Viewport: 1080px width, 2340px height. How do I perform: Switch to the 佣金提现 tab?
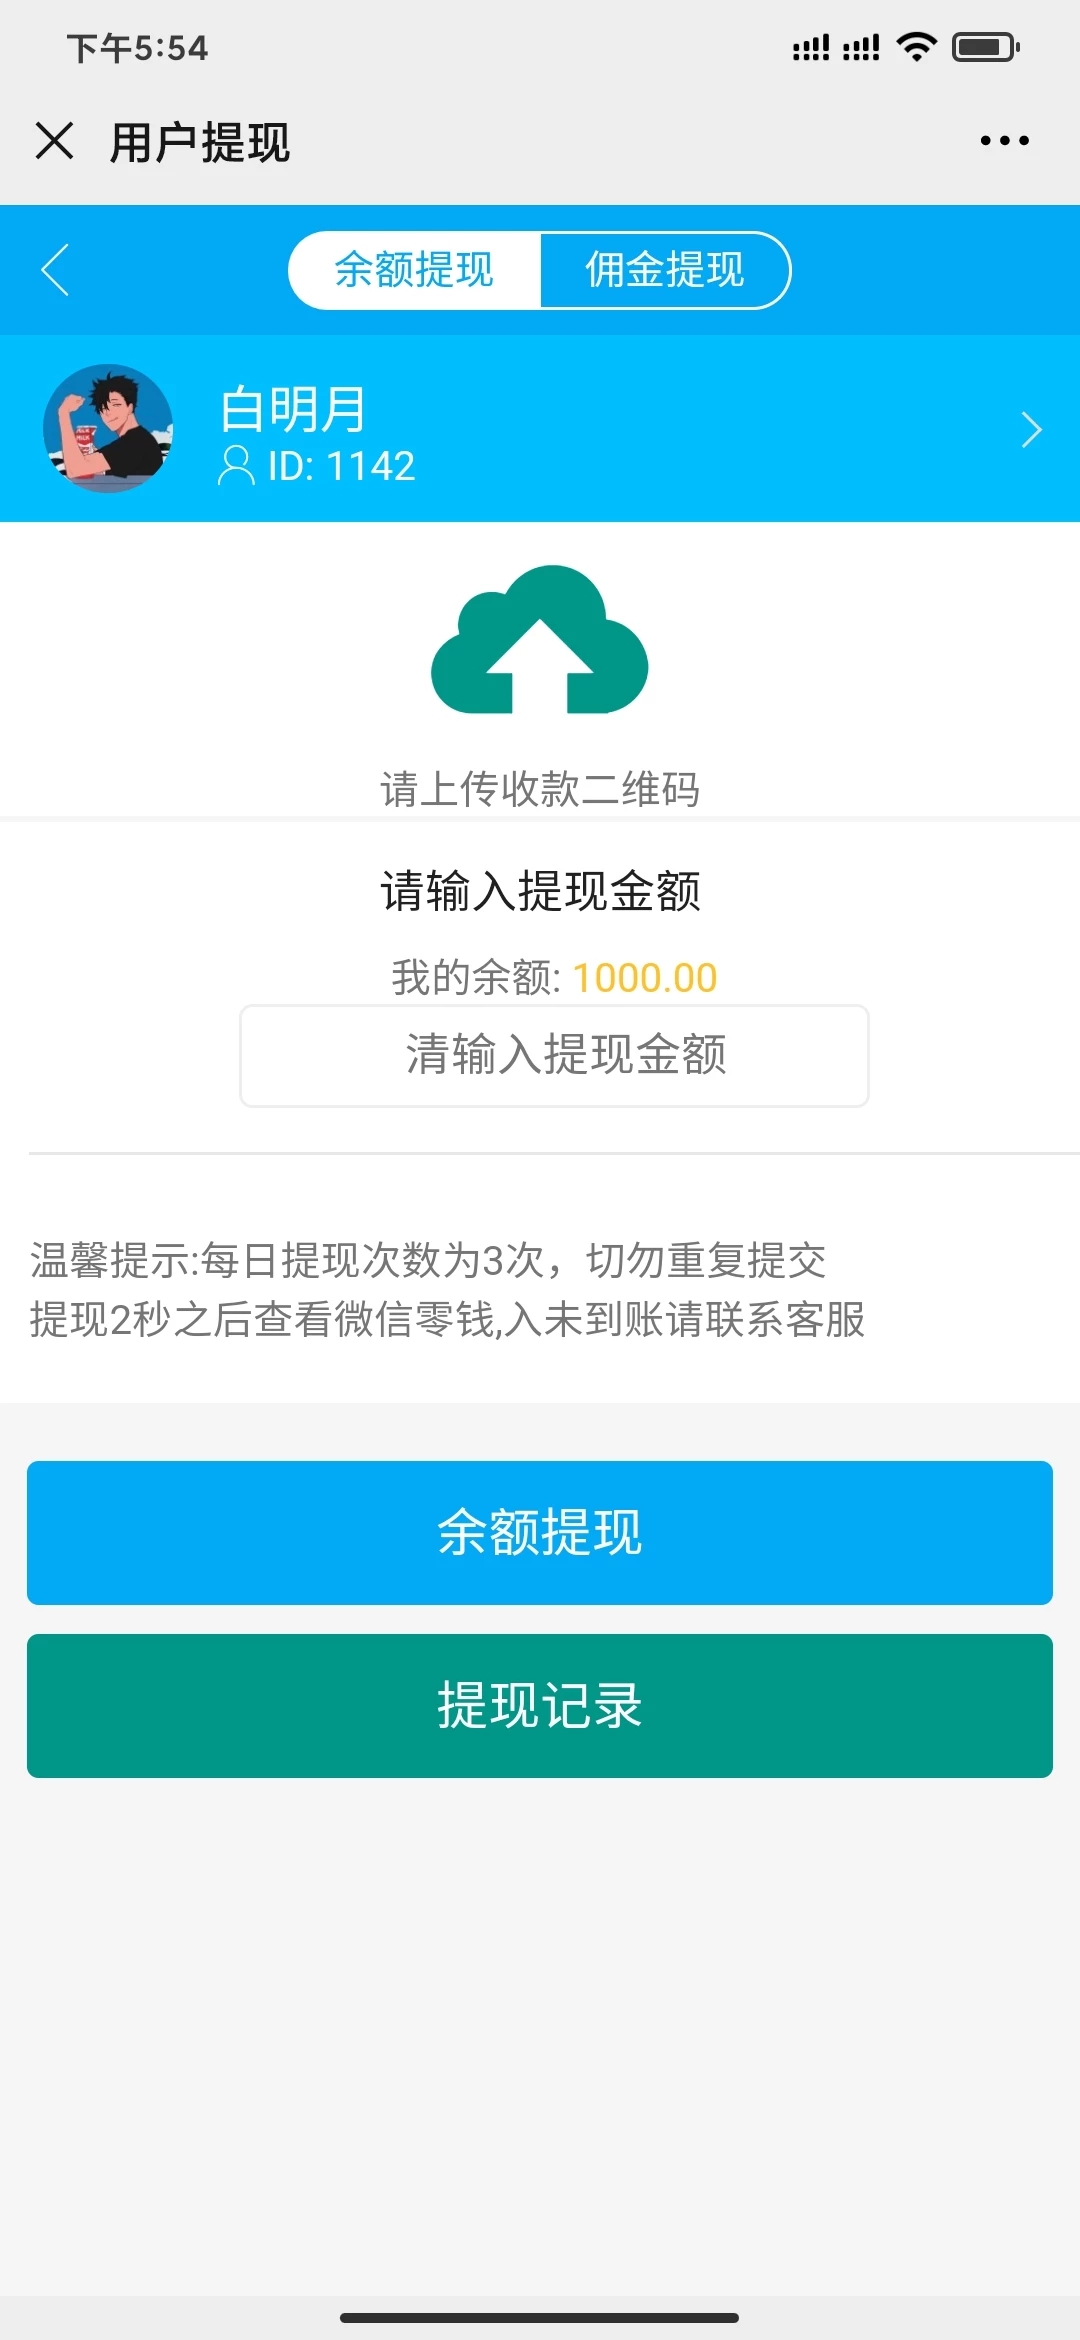[x=665, y=270]
